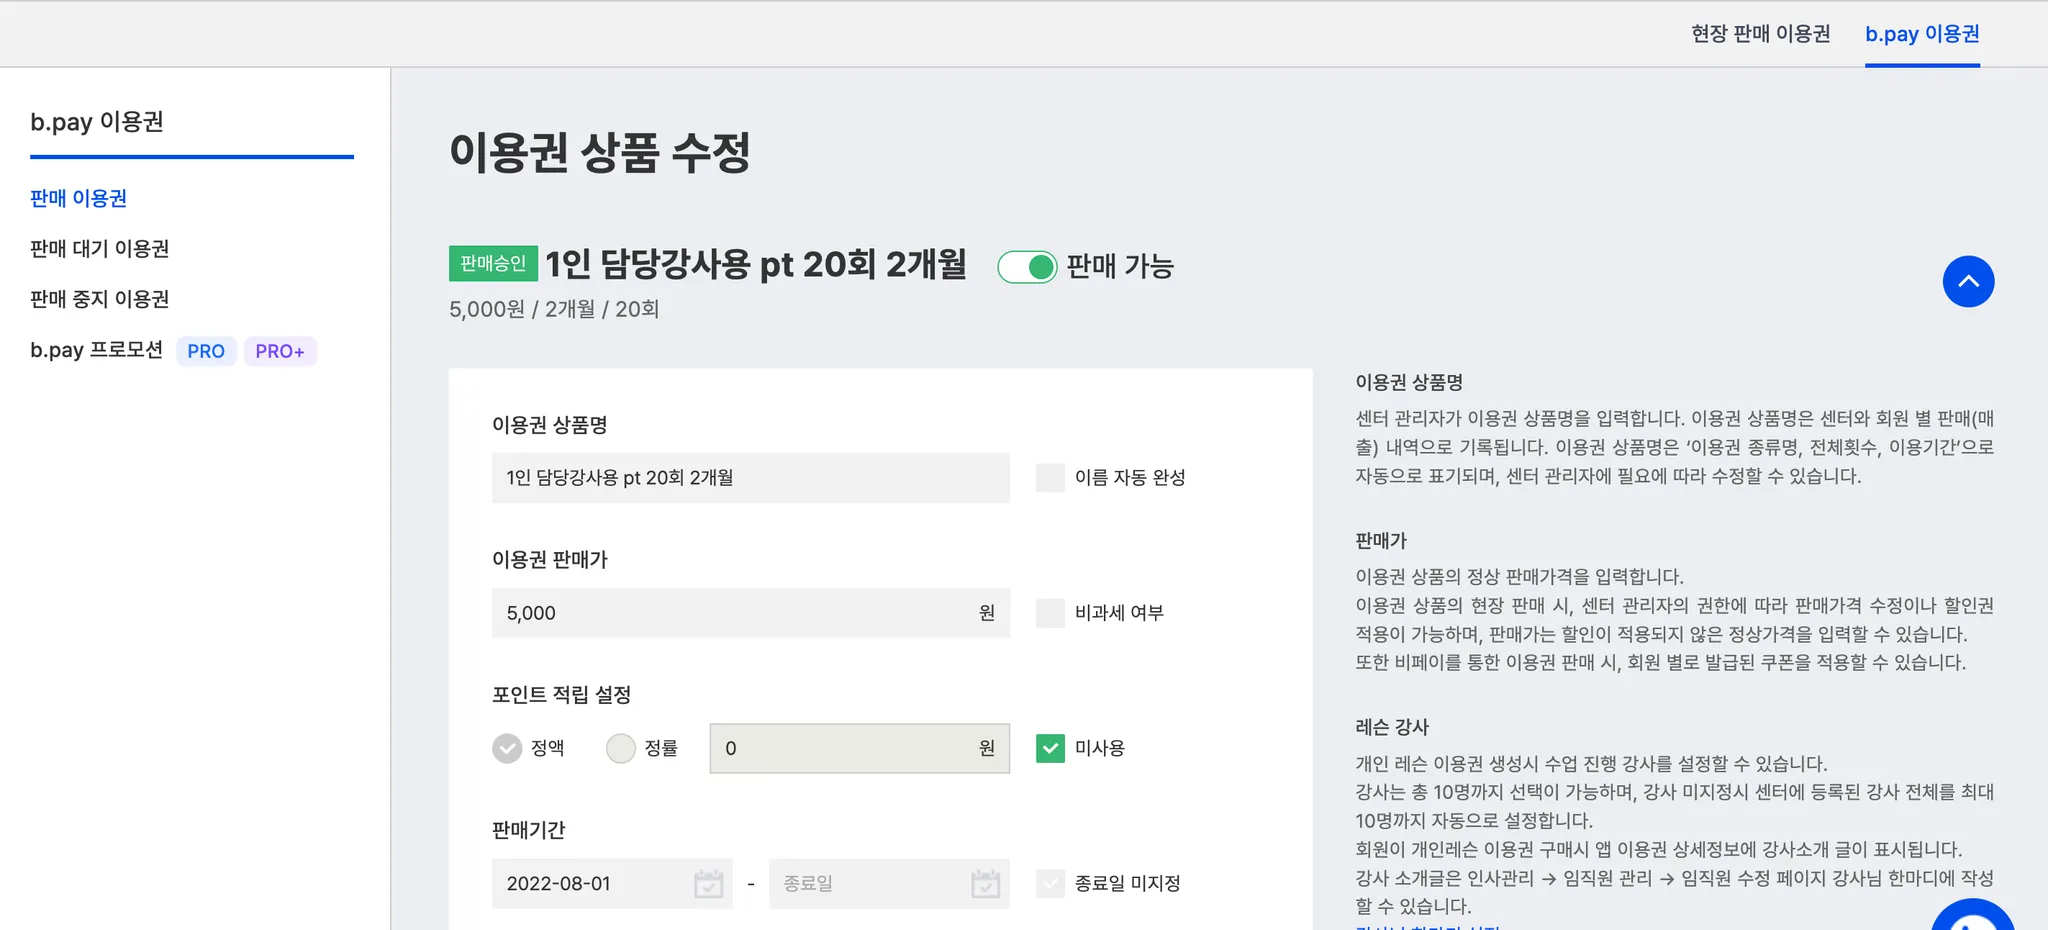Viewport: 2048px width, 930px height.
Task: Click the blue scroll-to-top arrow button
Action: click(x=1968, y=282)
